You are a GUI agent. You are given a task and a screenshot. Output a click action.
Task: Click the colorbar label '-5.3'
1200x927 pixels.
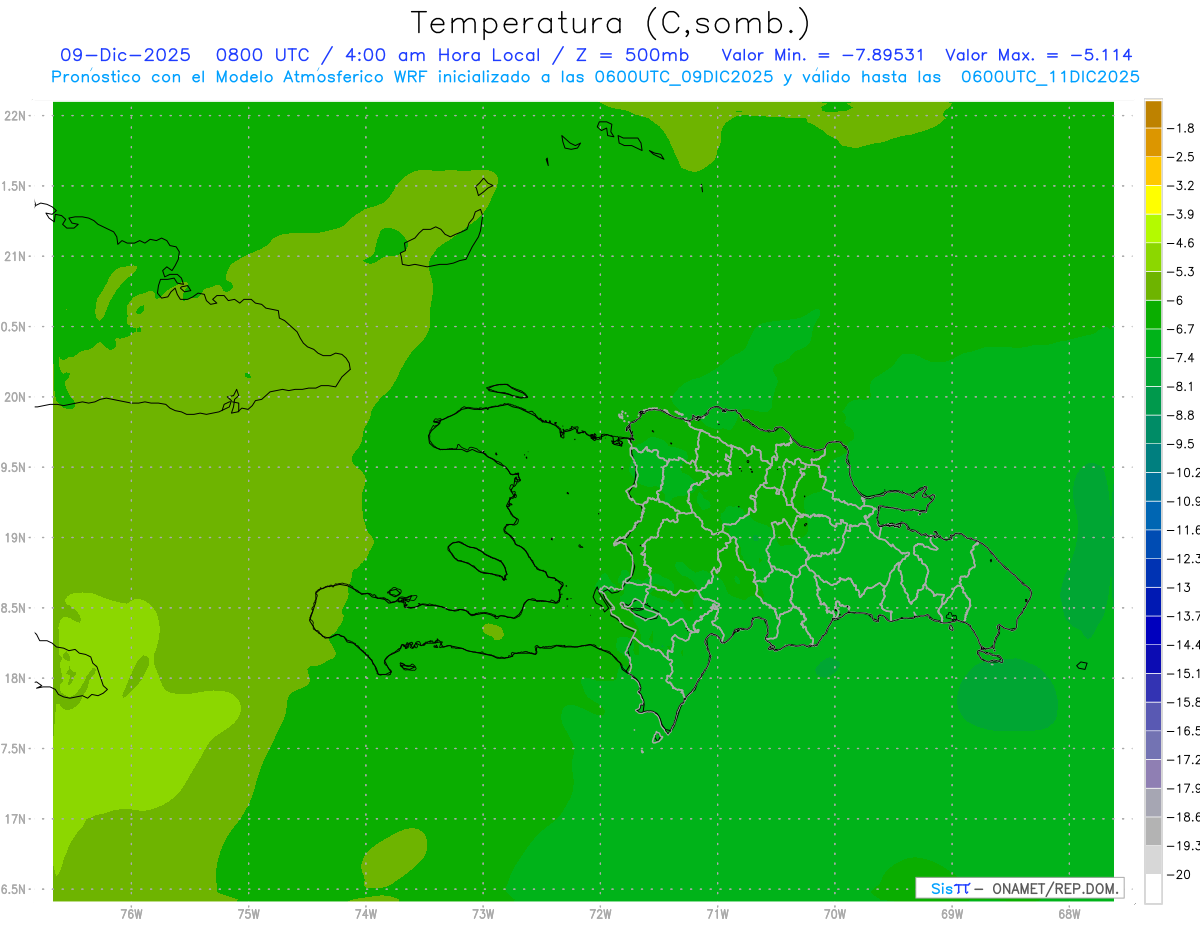point(1180,271)
